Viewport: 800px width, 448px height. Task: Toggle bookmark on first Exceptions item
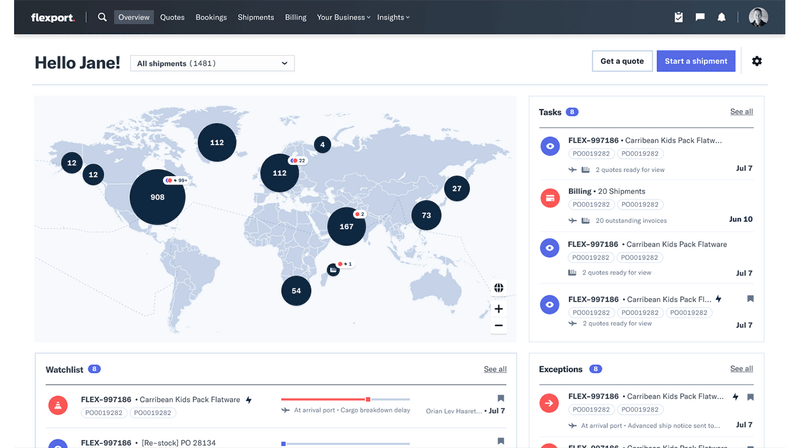[x=750, y=397]
